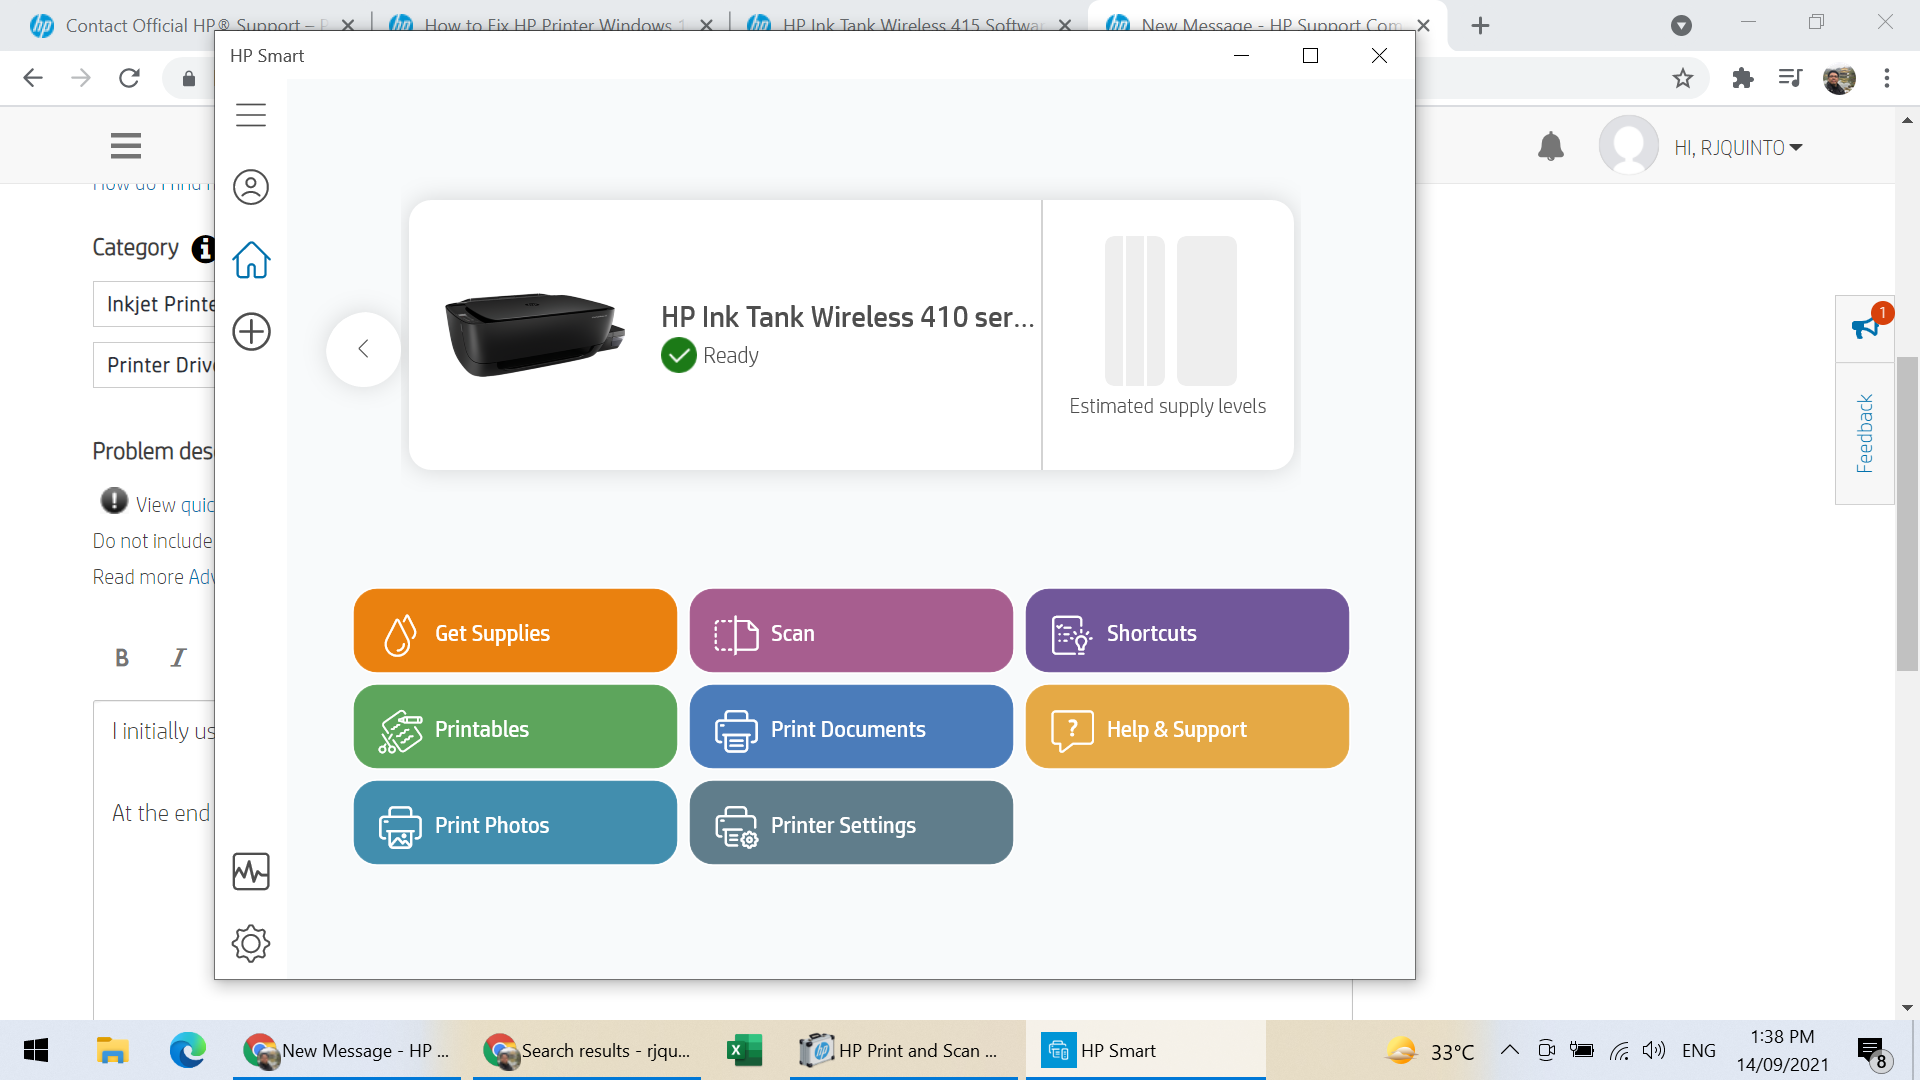Screen dimensions: 1920x1080
Task: Click the add printer plus icon
Action: pyautogui.click(x=251, y=332)
